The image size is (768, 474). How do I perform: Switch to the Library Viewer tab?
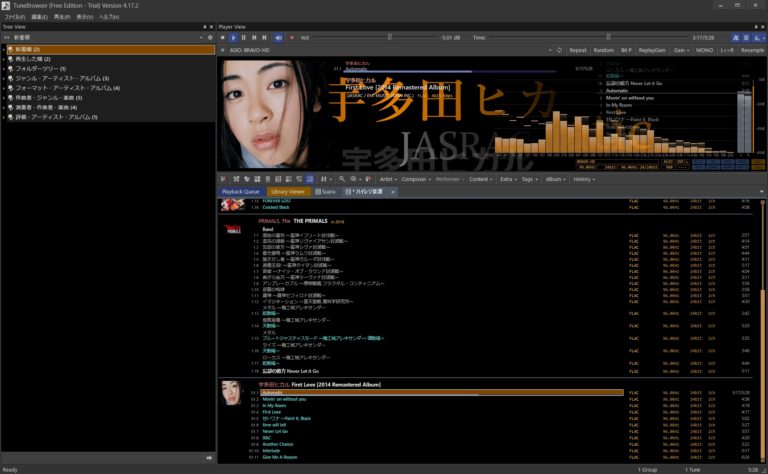click(288, 191)
